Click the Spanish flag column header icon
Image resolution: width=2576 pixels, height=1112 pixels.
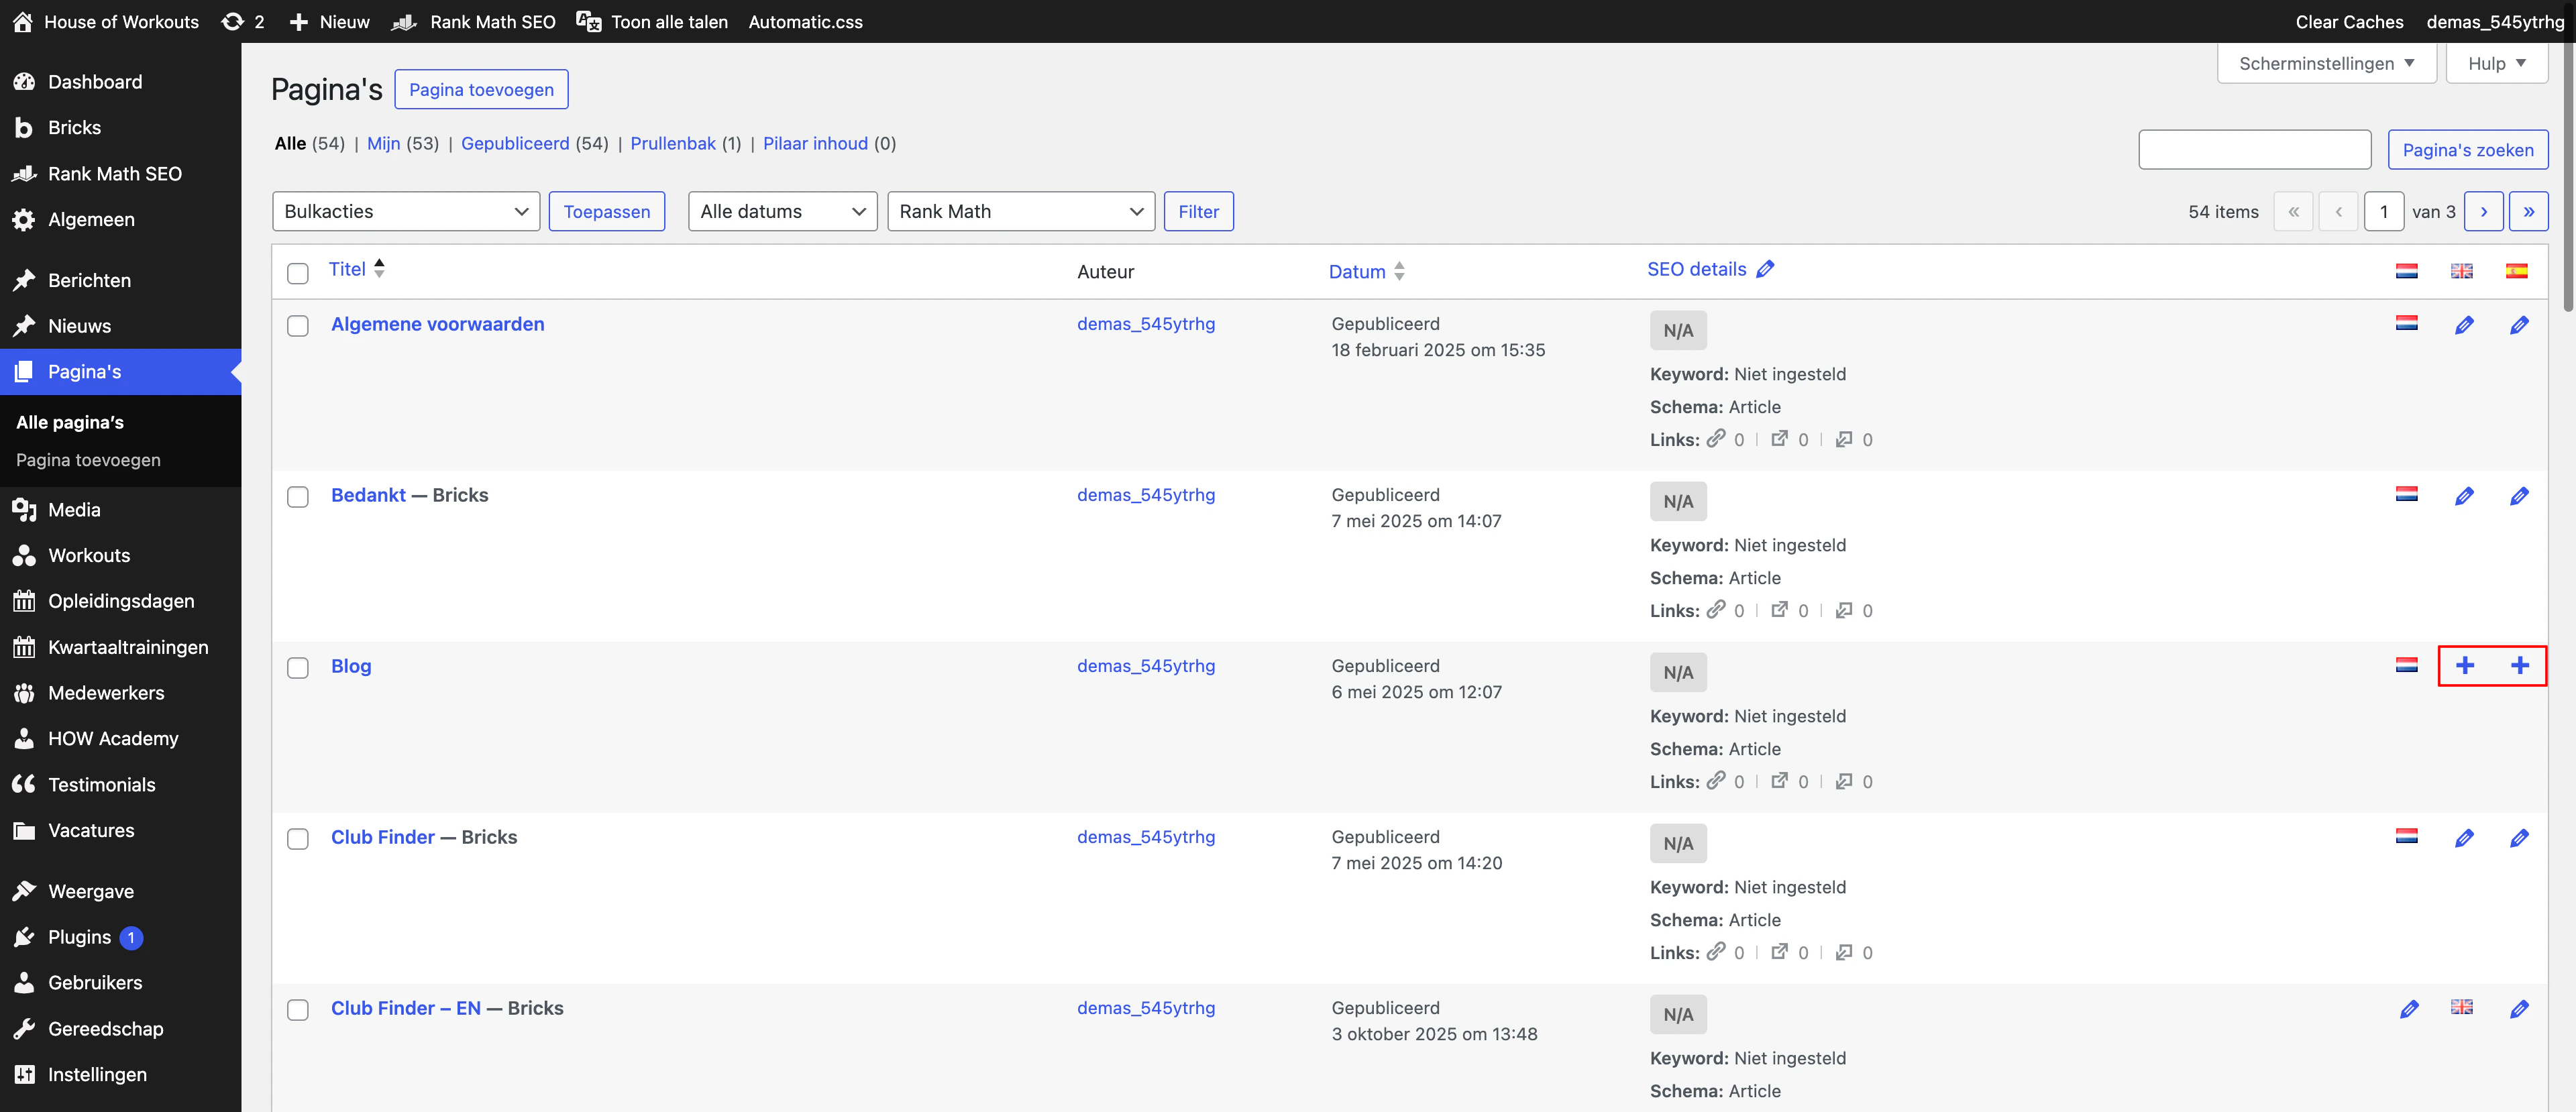tap(2516, 271)
